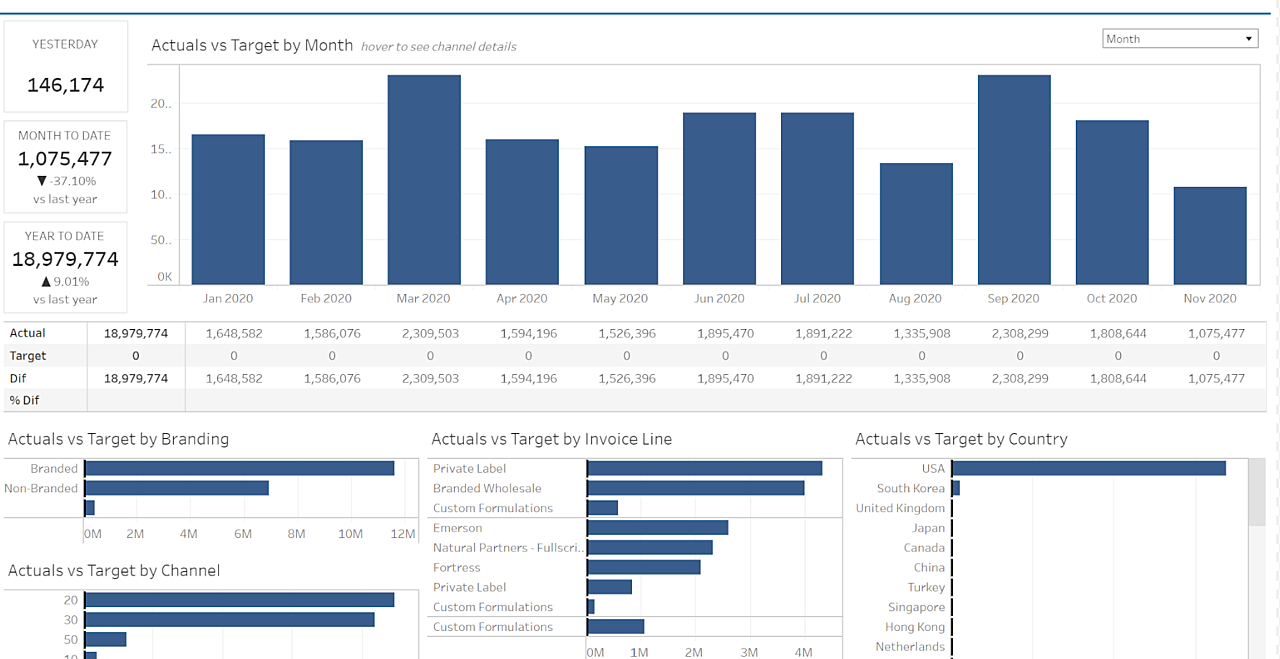Select channel 20 bar in Channel chart
The image size is (1280, 659).
pyautogui.click(x=240, y=600)
